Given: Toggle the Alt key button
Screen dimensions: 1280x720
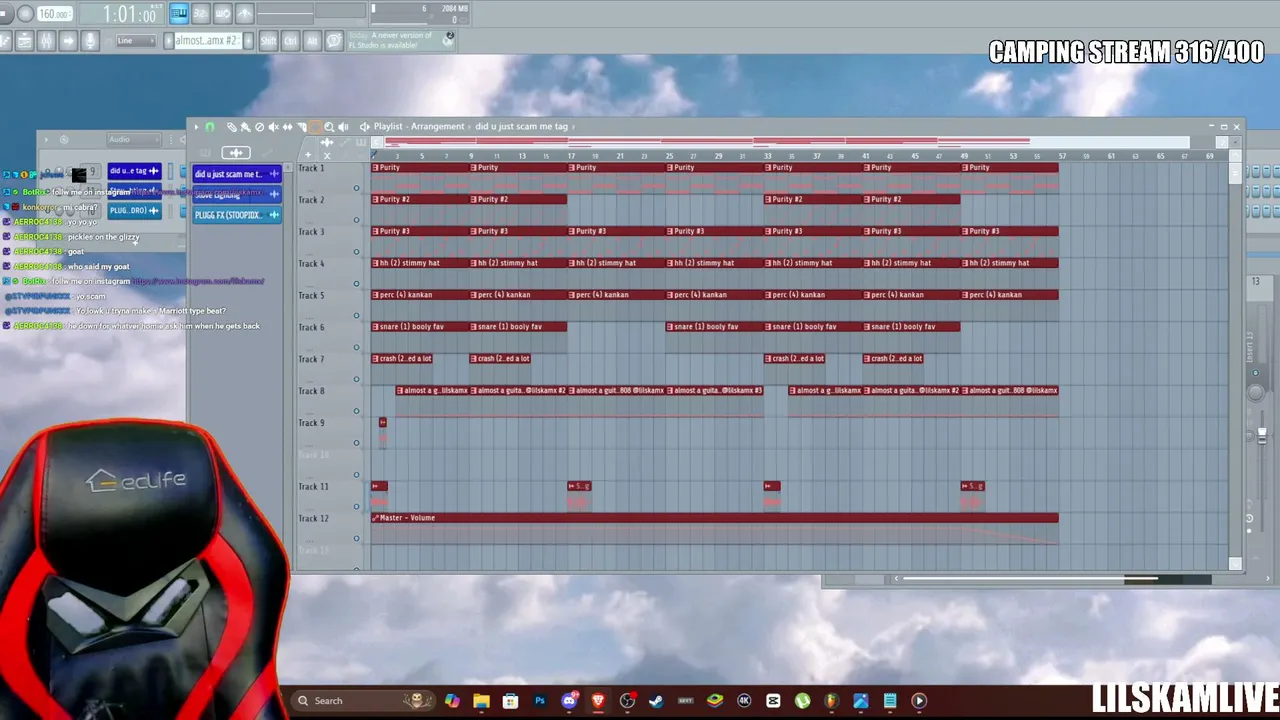Looking at the screenshot, I should coord(312,41).
